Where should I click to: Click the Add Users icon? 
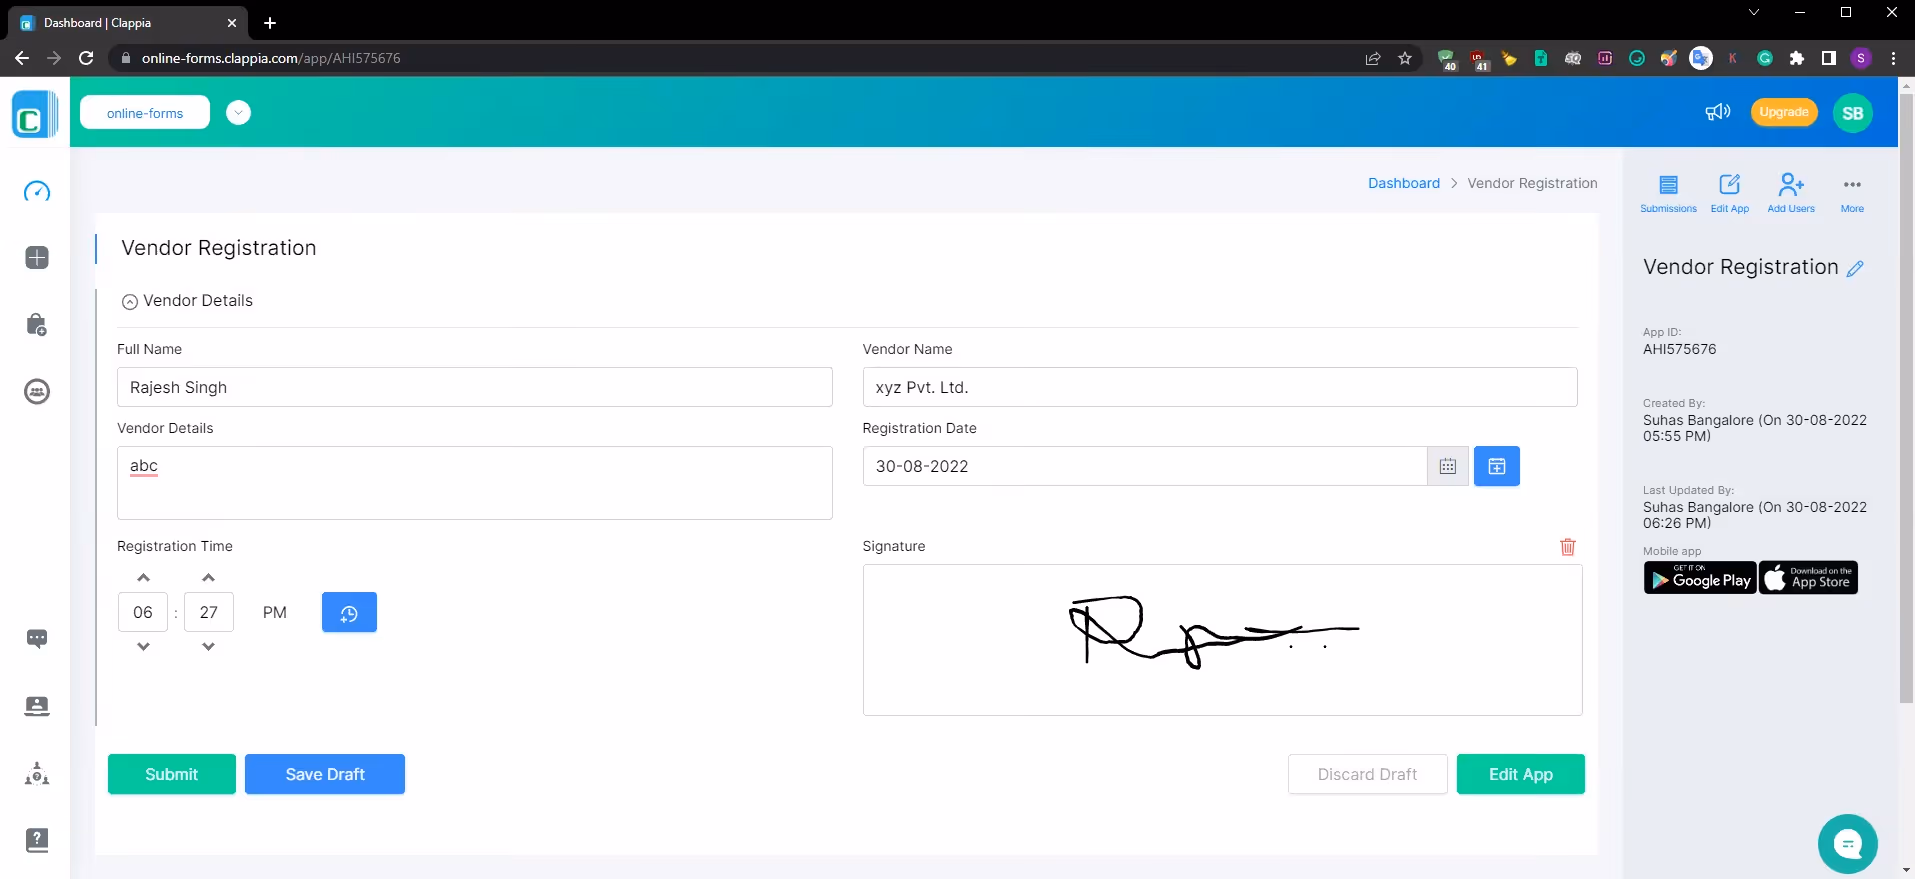1791,193
